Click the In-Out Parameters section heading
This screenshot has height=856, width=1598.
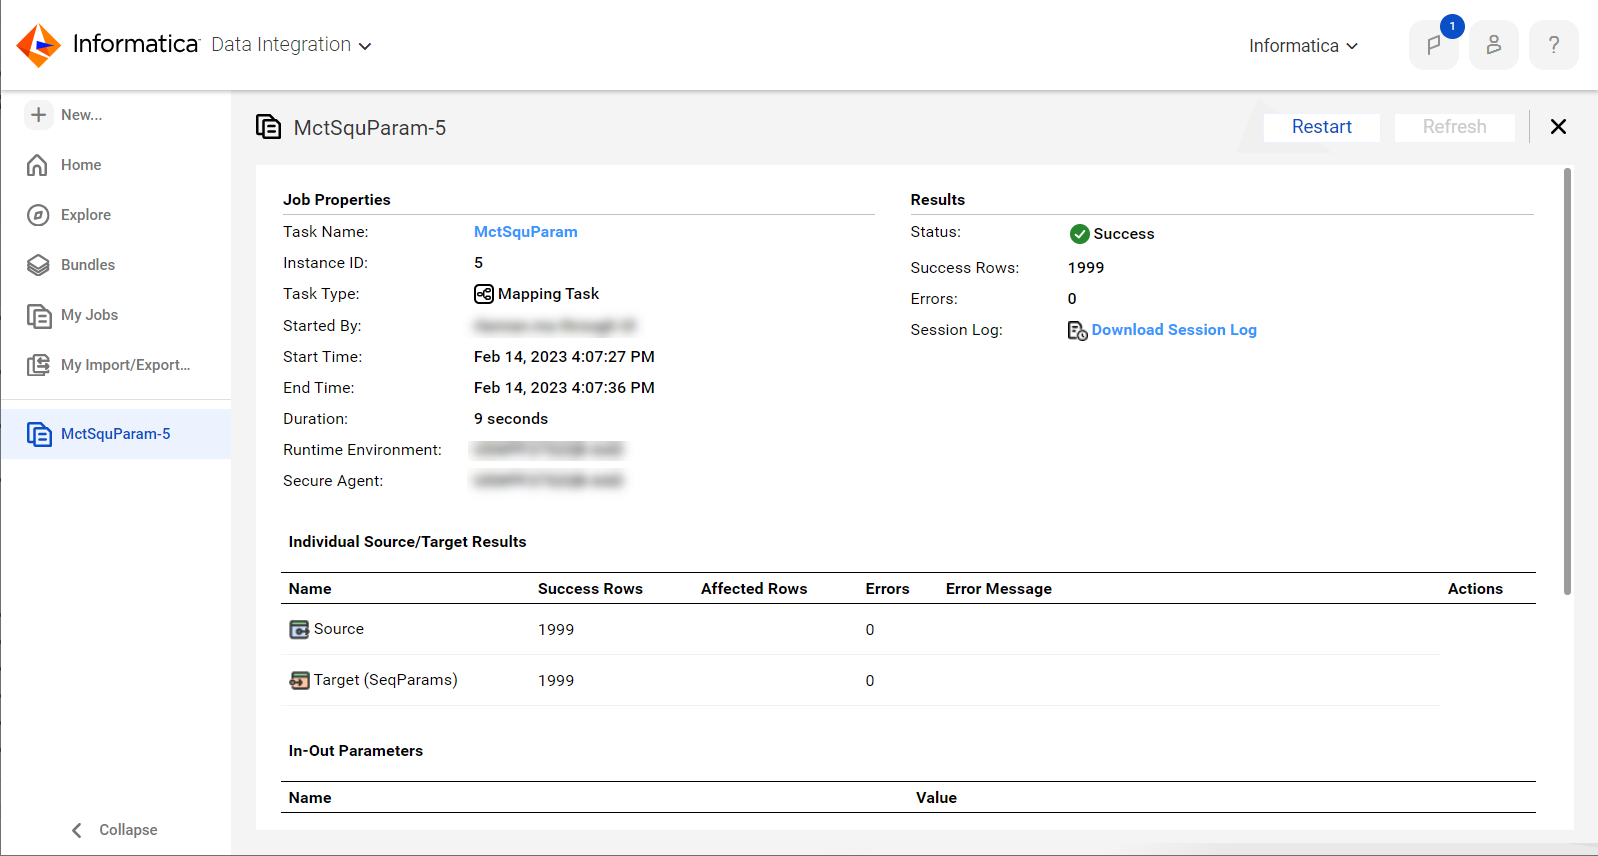tap(356, 751)
